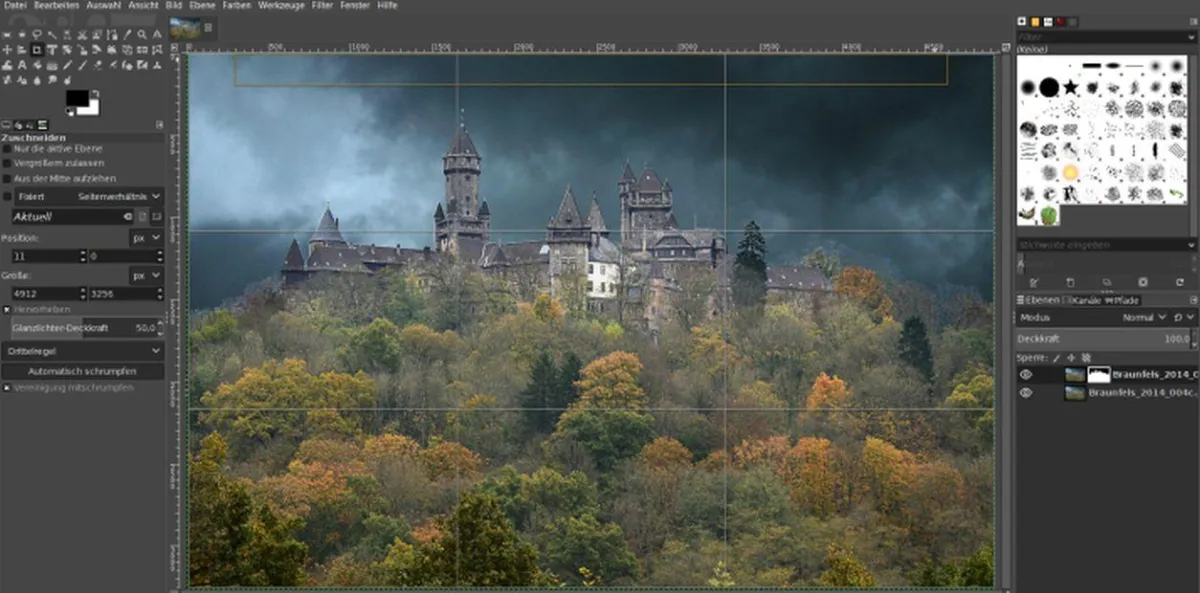Open the foreground color swatch
The width and height of the screenshot is (1200, 593).
click(x=76, y=95)
